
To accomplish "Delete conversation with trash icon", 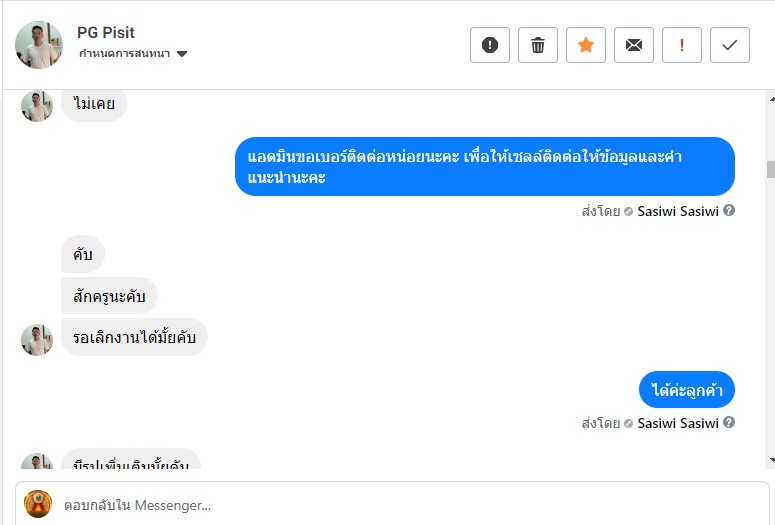I will (538, 45).
